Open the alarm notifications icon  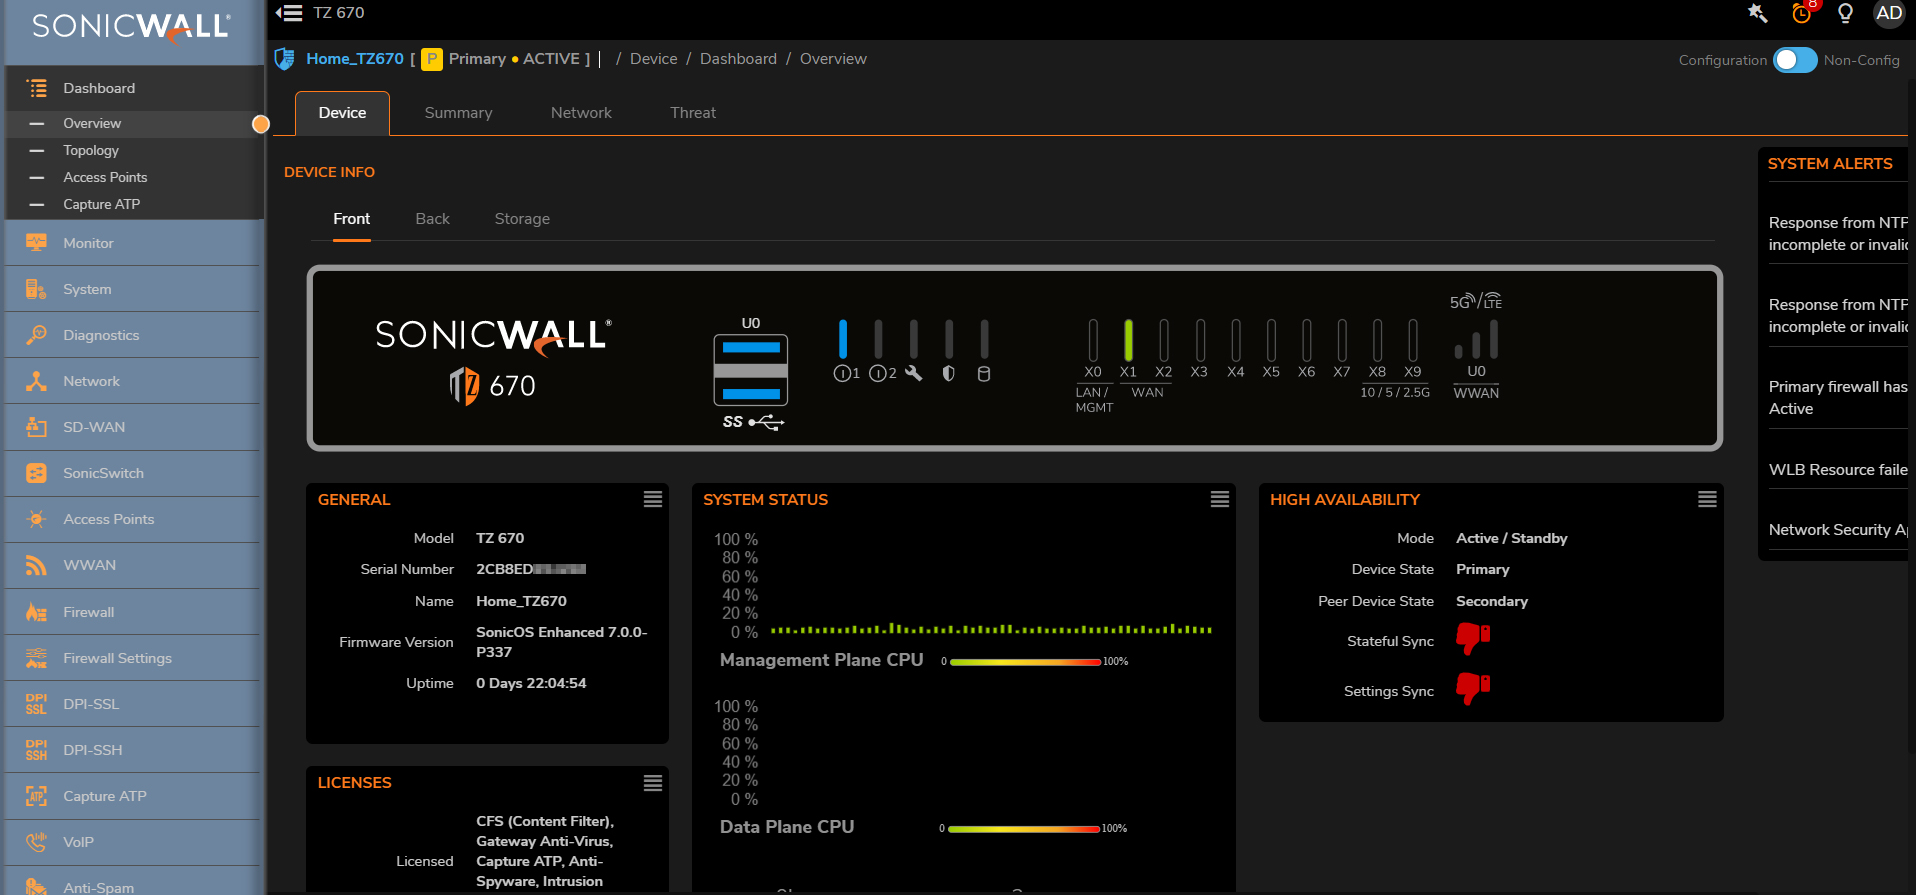pyautogui.click(x=1801, y=13)
